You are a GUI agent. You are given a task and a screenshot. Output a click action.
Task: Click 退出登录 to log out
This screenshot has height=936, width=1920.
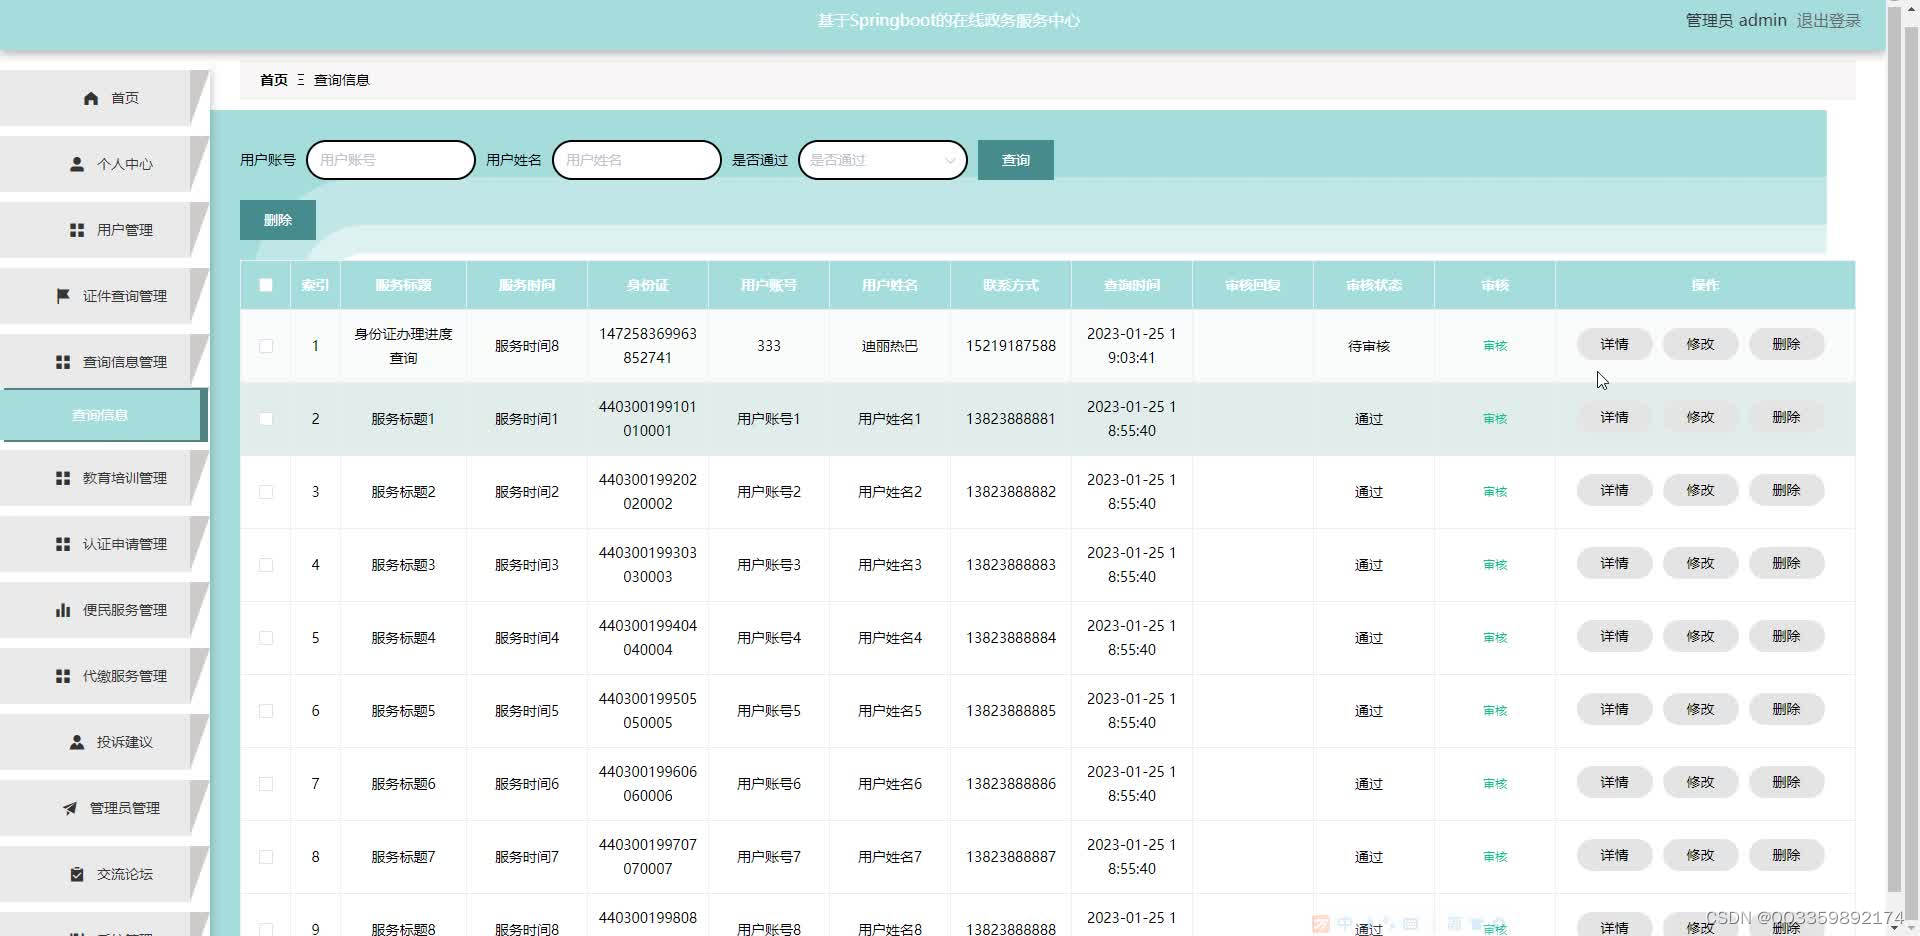click(x=1828, y=20)
